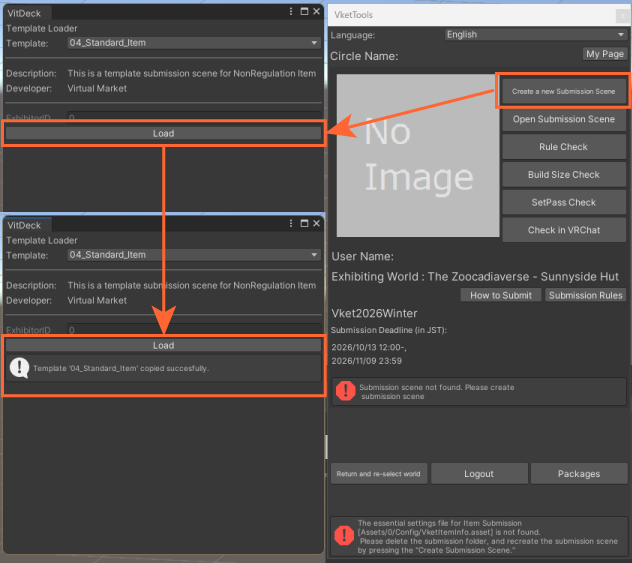Click the info icon beside template copied message
The width and height of the screenshot is (632, 563).
pyautogui.click(x=19, y=368)
